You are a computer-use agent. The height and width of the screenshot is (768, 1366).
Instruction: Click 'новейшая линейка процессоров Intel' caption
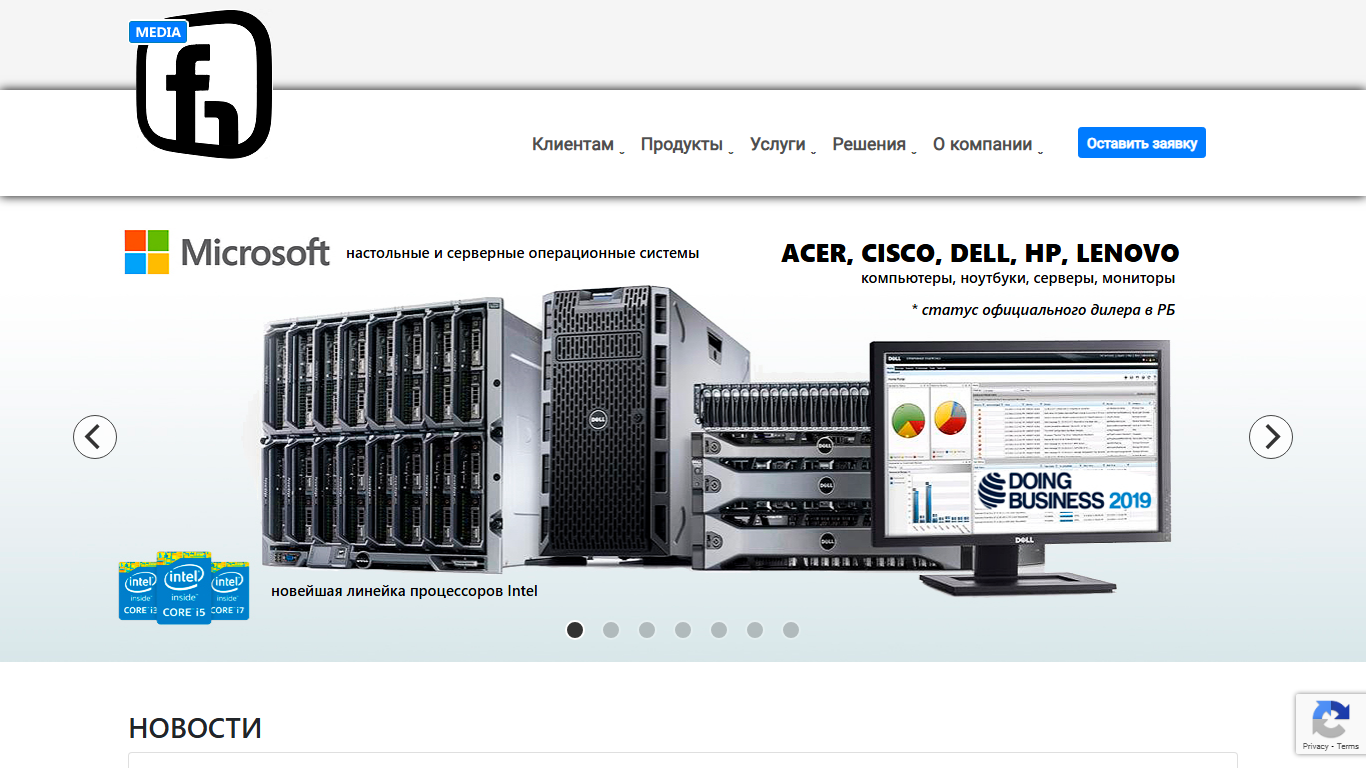tap(404, 591)
